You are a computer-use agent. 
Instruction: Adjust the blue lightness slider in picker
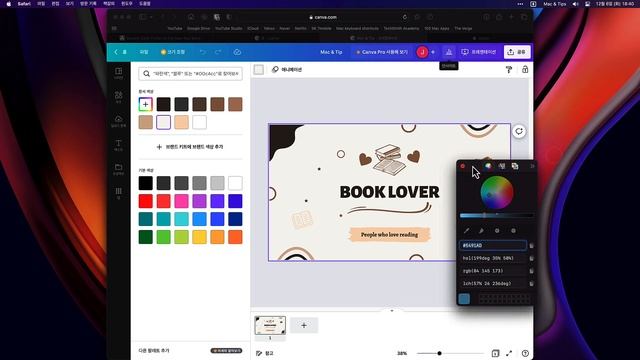(496, 215)
